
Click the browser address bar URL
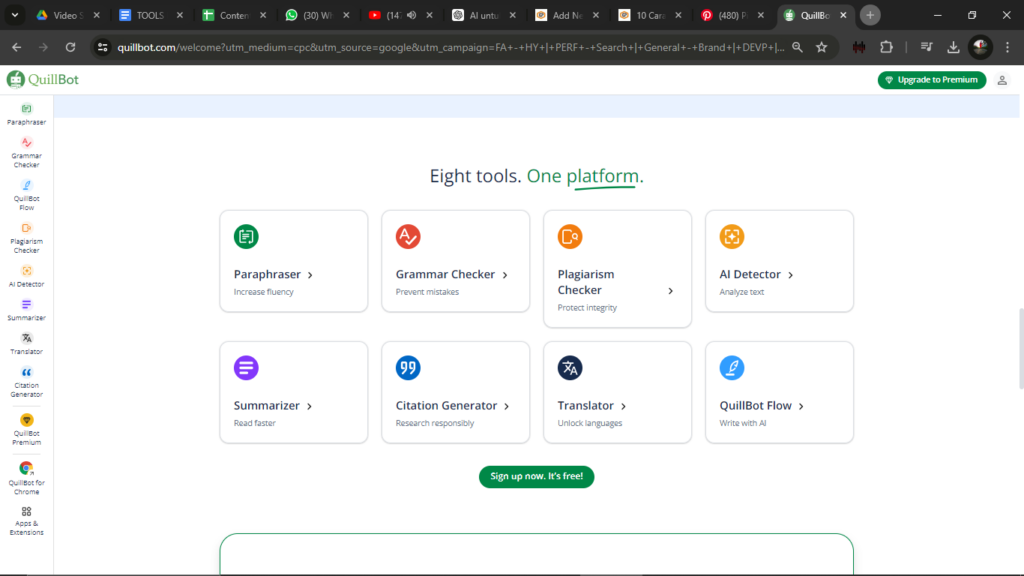coord(450,47)
